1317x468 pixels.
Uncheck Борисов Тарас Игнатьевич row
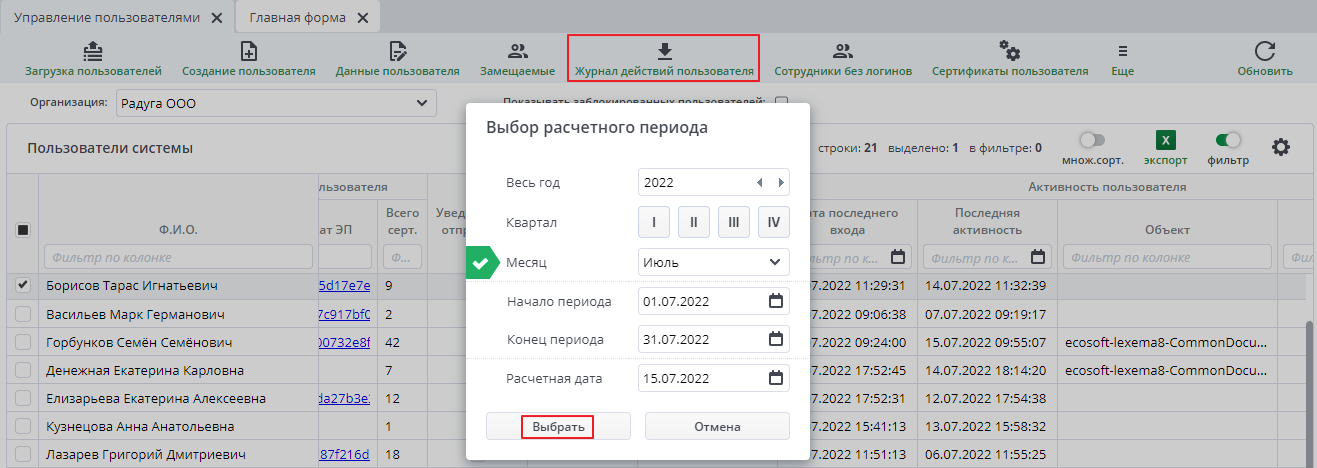[23, 285]
